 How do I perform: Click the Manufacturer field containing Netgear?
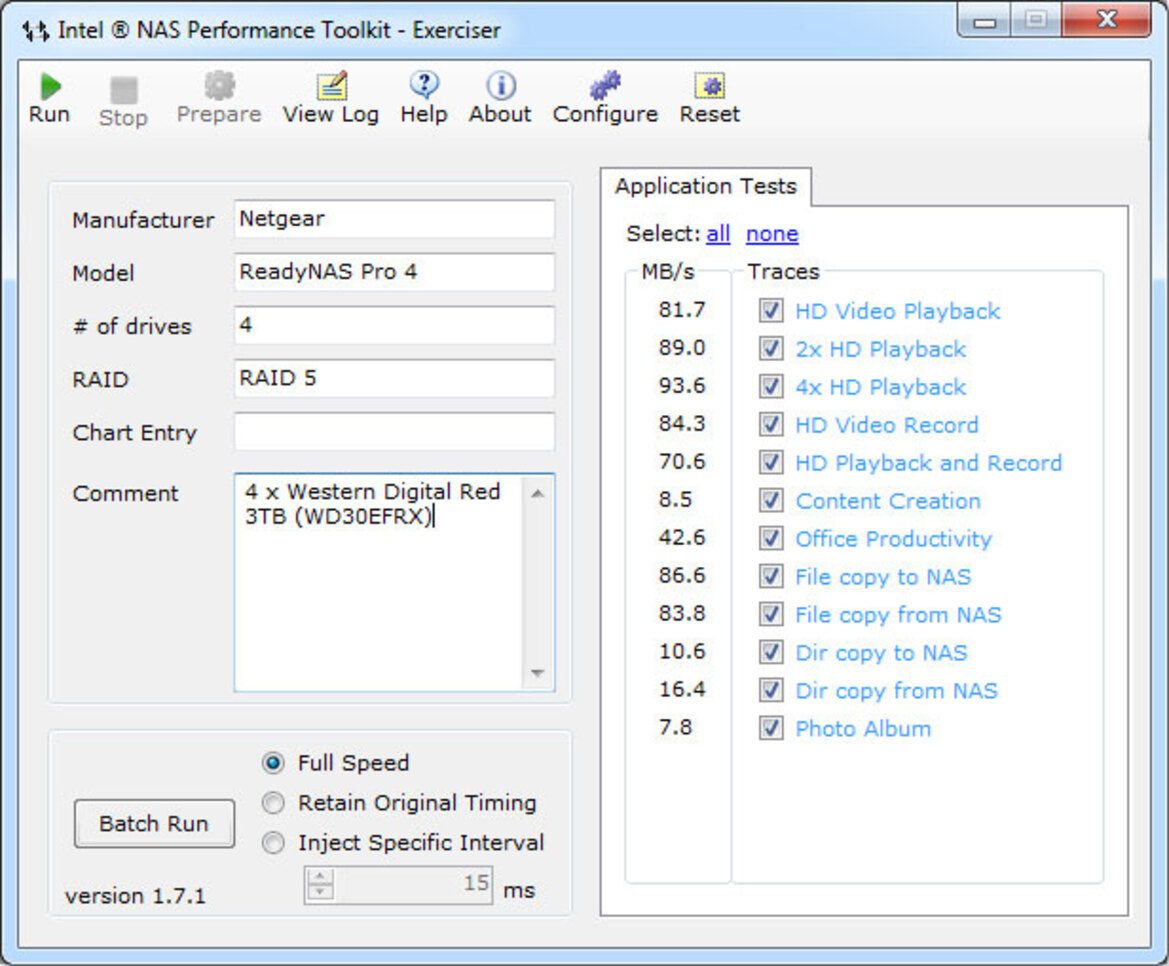[x=394, y=219]
